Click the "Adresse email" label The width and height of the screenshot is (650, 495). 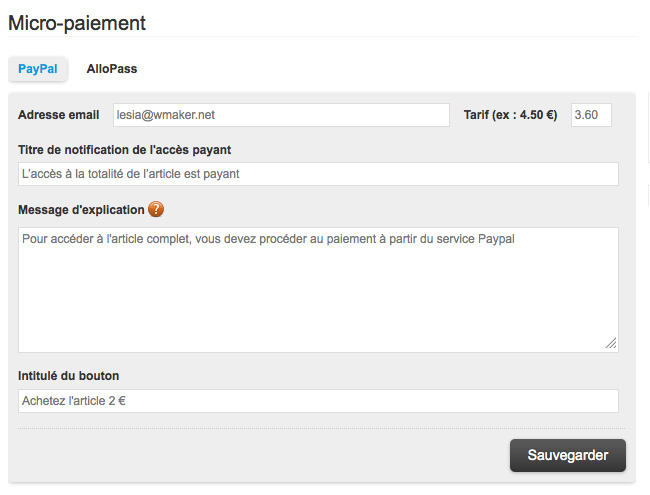pyautogui.click(x=58, y=115)
